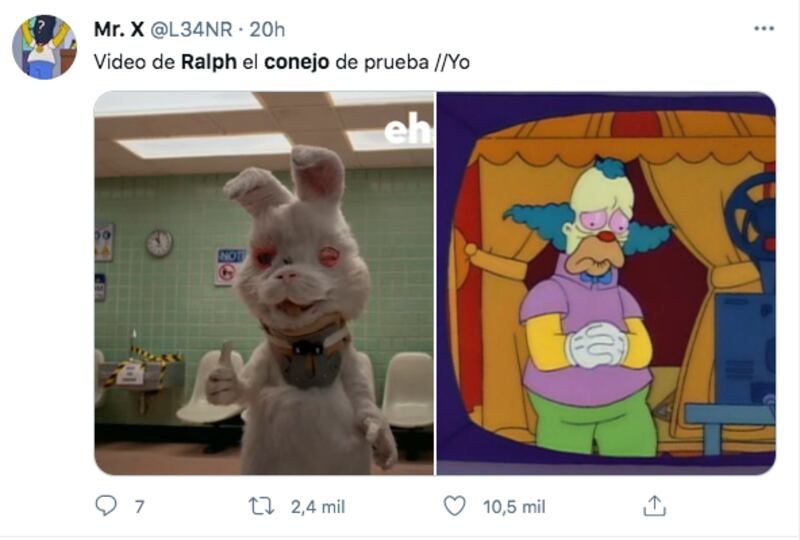The width and height of the screenshot is (800, 540).
Task: Click the rabbit's thumbs-up hand in photo
Action: coord(223,375)
